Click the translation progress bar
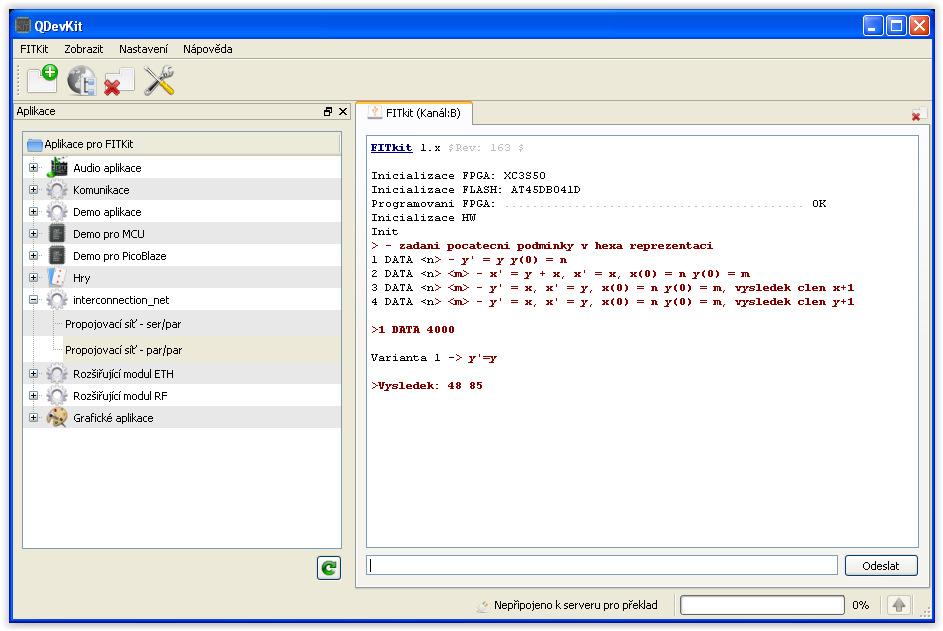The height and width of the screenshot is (631, 943). point(763,605)
